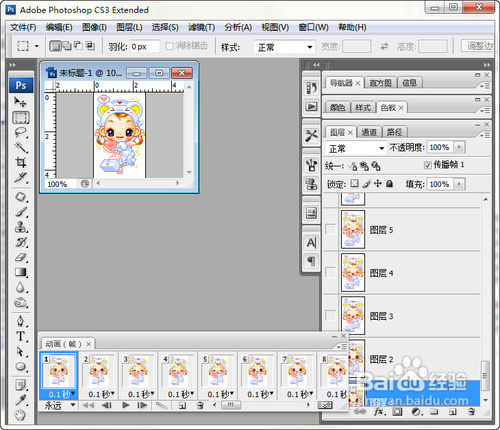Open the 滤镜(T) menu
The height and width of the screenshot is (430, 500).
tap(201, 27)
